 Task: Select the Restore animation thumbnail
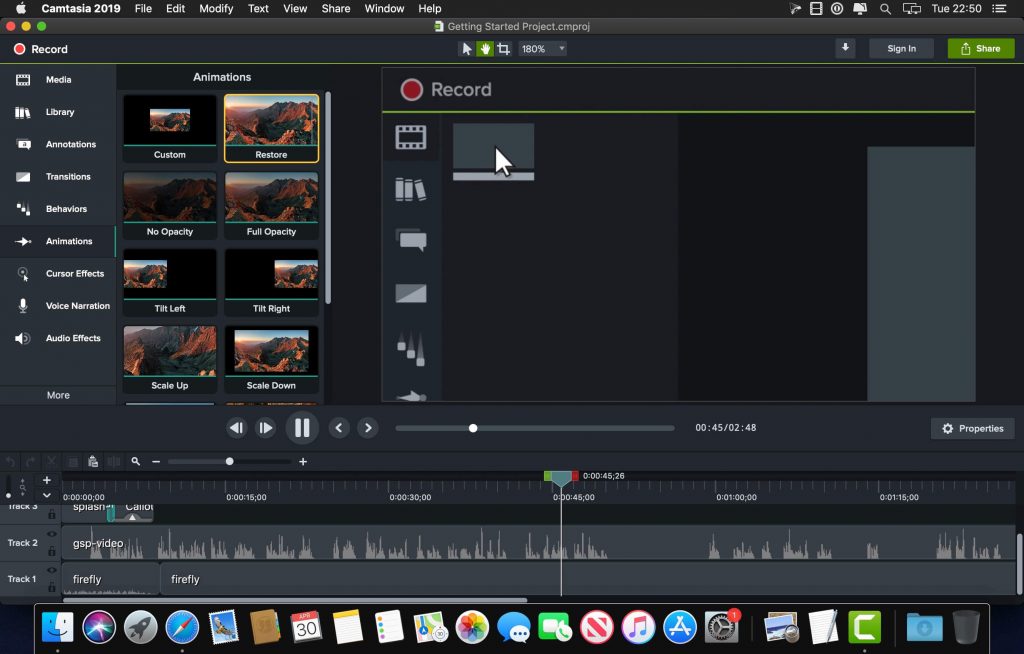271,127
